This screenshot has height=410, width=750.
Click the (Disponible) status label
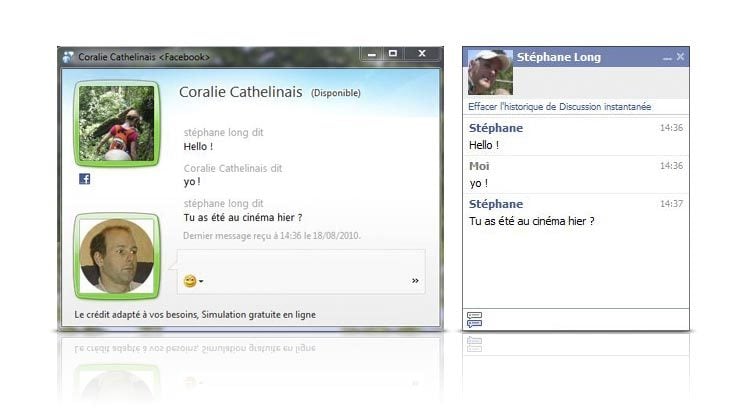pos(336,93)
